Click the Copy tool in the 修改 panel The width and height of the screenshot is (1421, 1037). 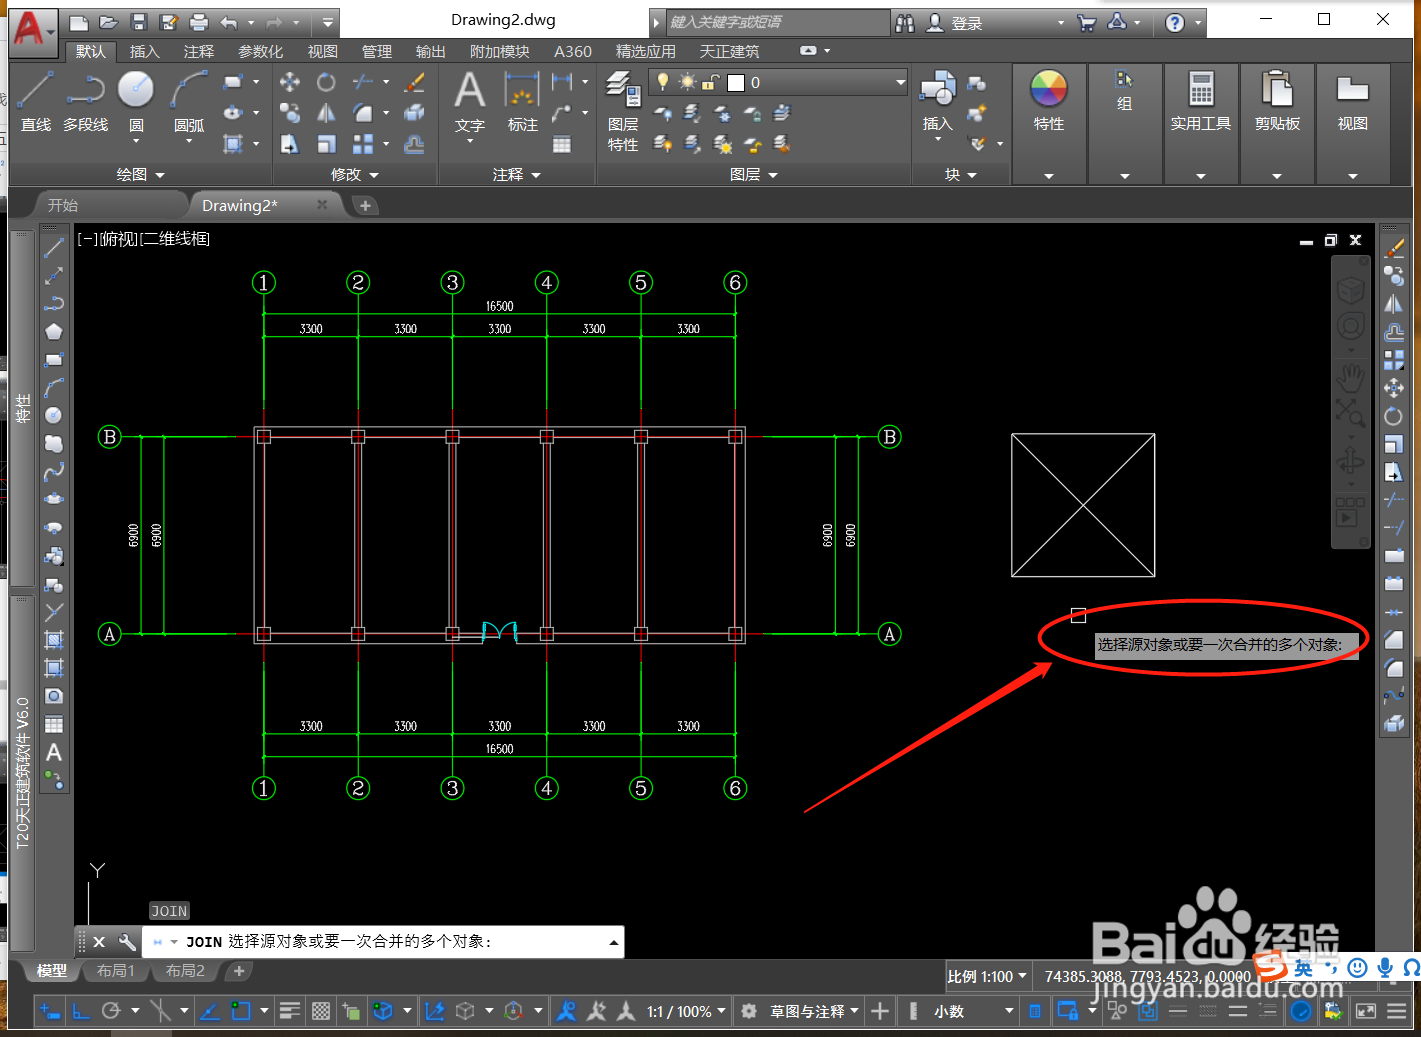(290, 113)
